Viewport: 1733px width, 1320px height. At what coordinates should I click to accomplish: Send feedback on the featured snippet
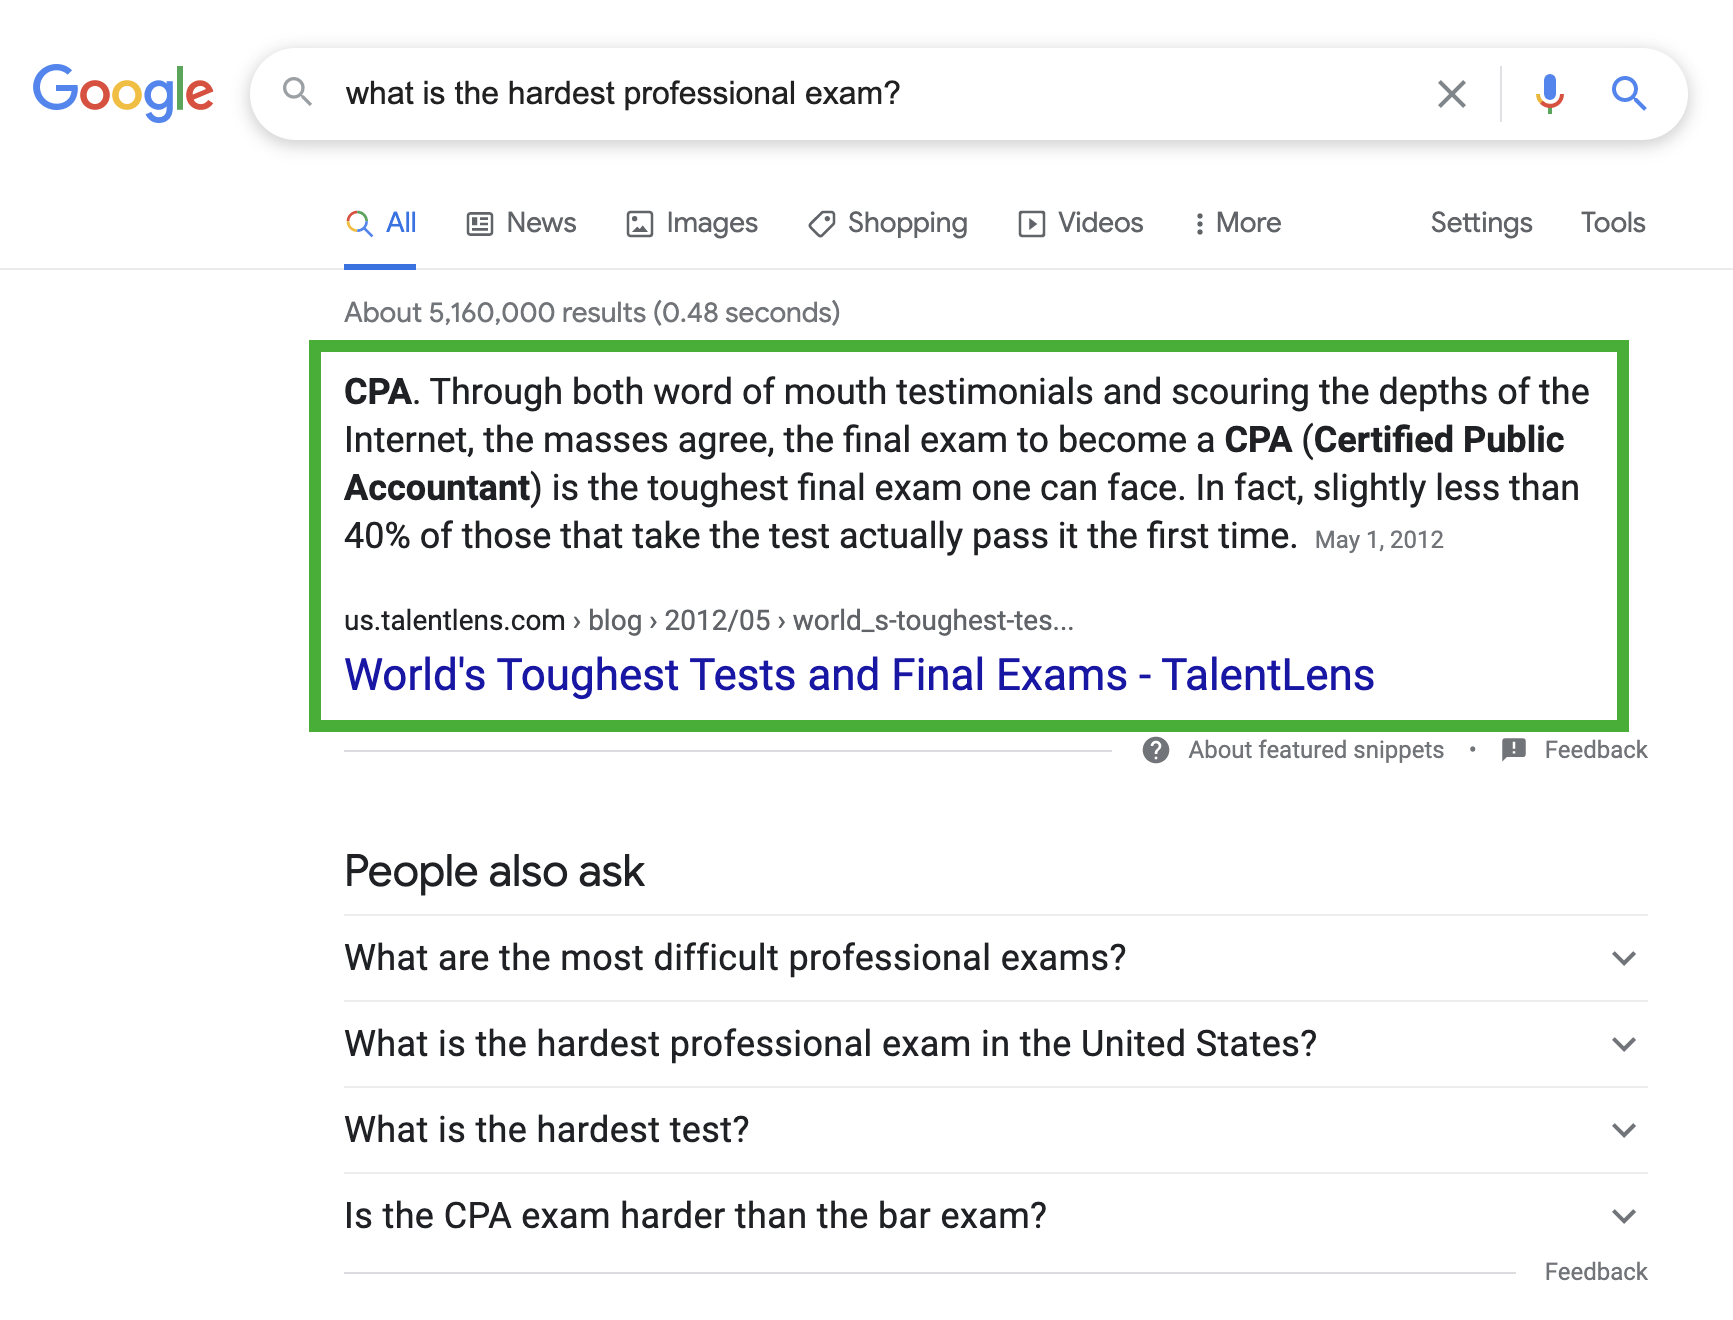click(x=1595, y=750)
